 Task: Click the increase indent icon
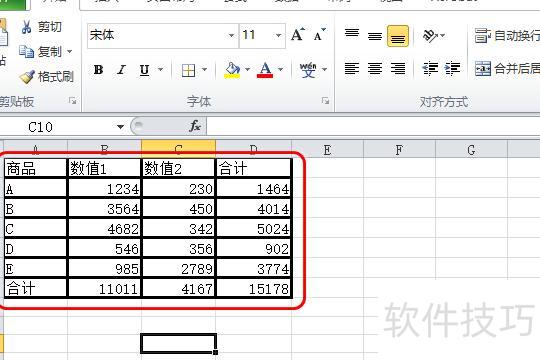click(453, 69)
